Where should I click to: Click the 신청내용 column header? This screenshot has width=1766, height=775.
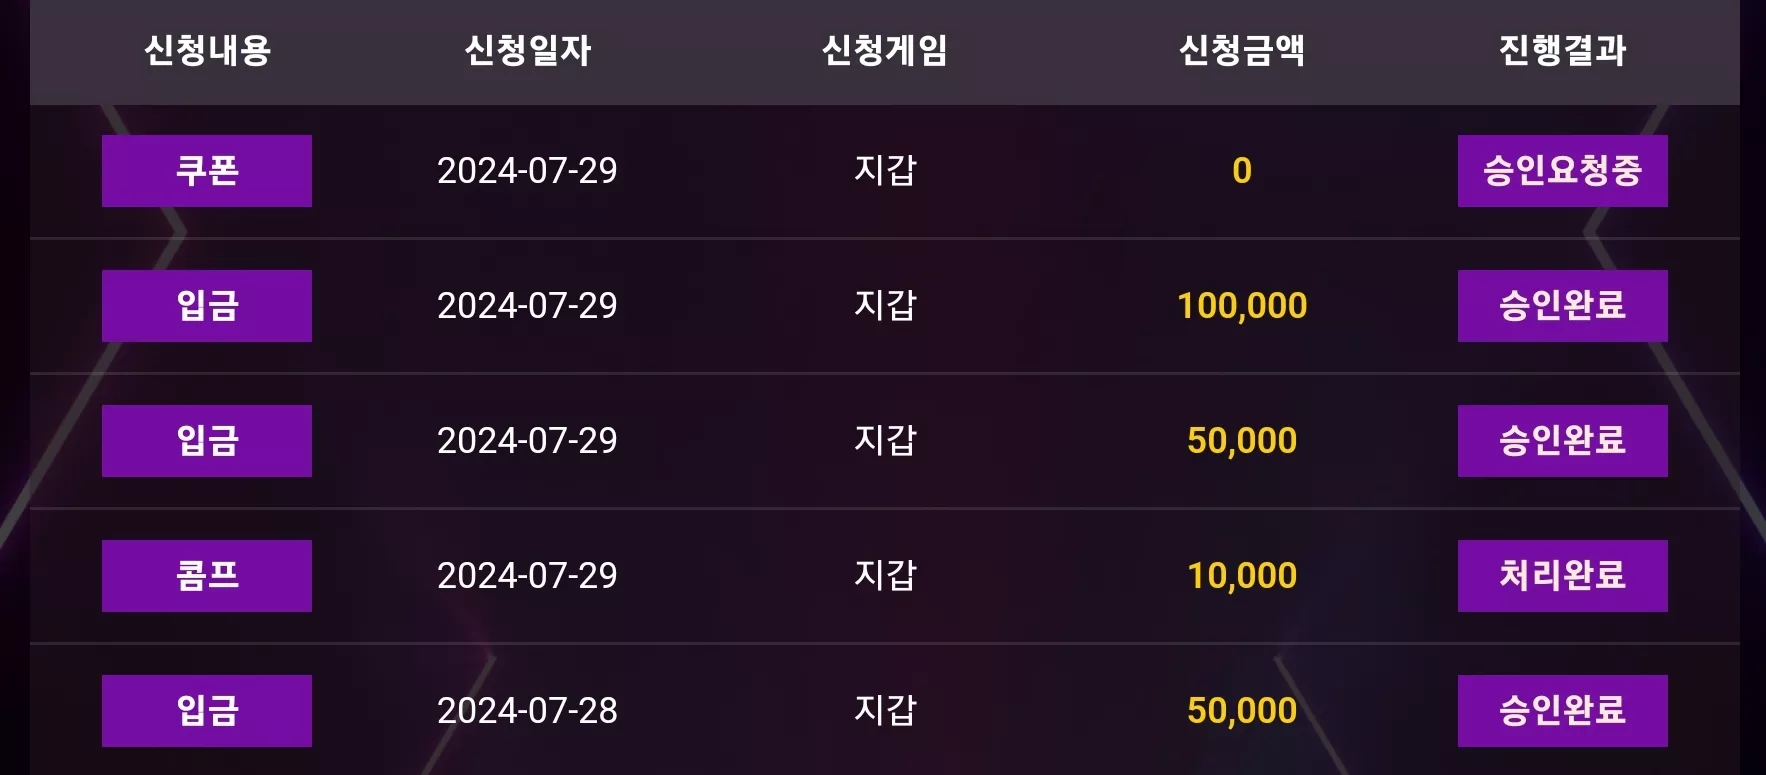(x=207, y=50)
